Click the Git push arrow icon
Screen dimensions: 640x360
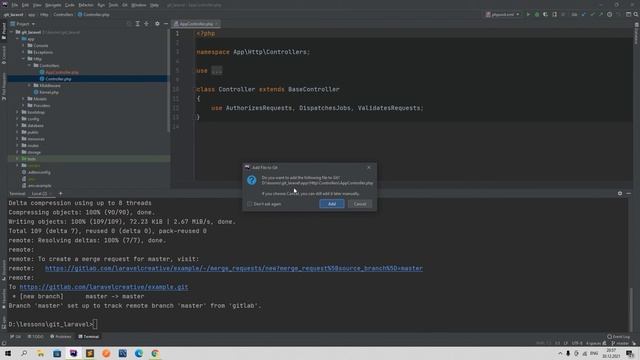(601, 14)
